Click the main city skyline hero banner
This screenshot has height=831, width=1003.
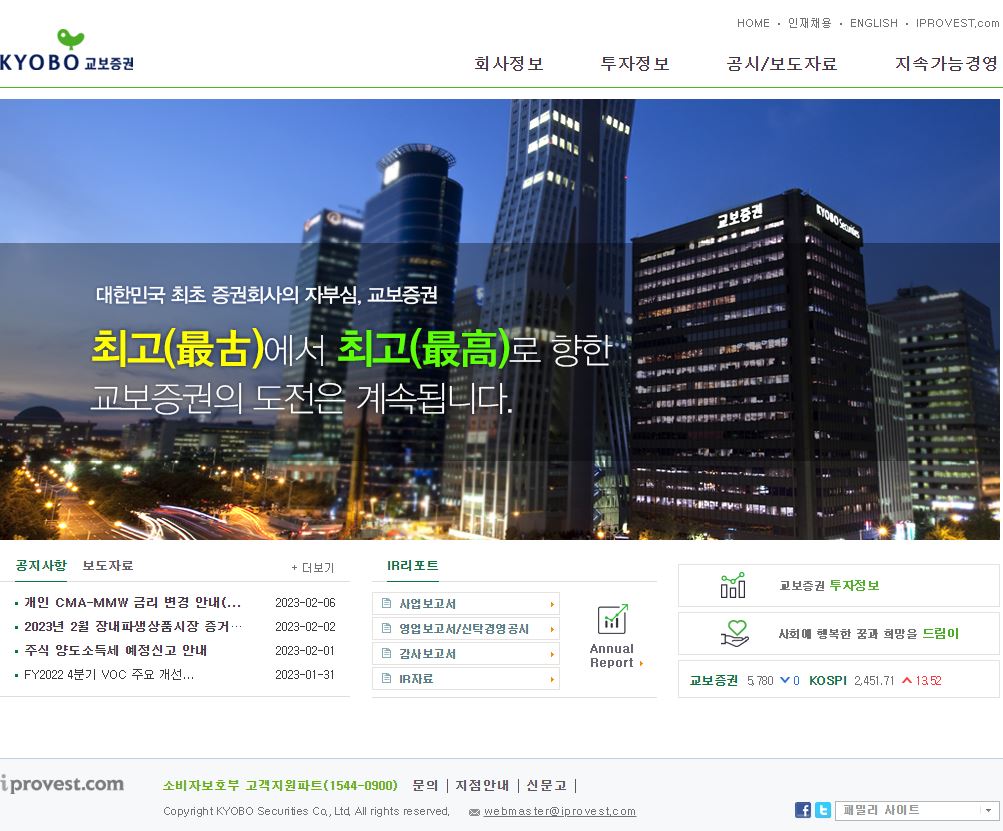pyautogui.click(x=500, y=319)
